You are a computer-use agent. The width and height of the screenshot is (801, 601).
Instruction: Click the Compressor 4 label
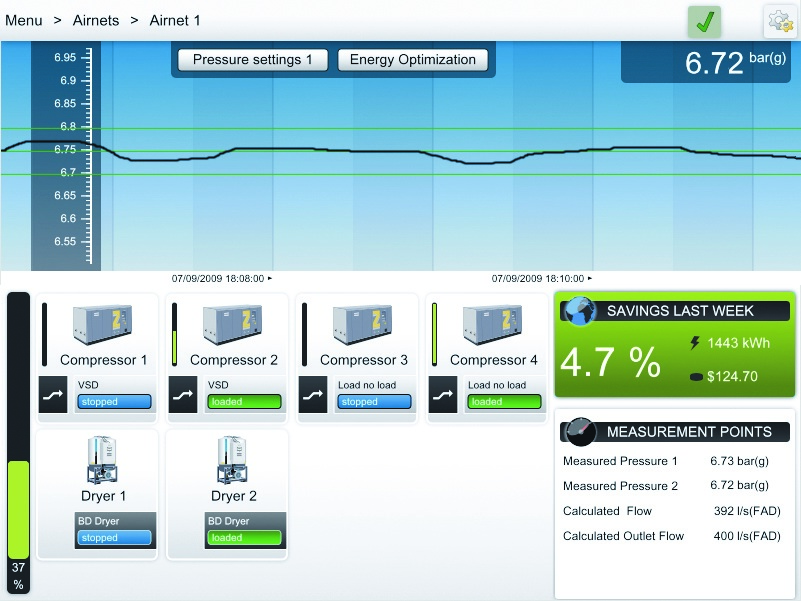coord(493,360)
